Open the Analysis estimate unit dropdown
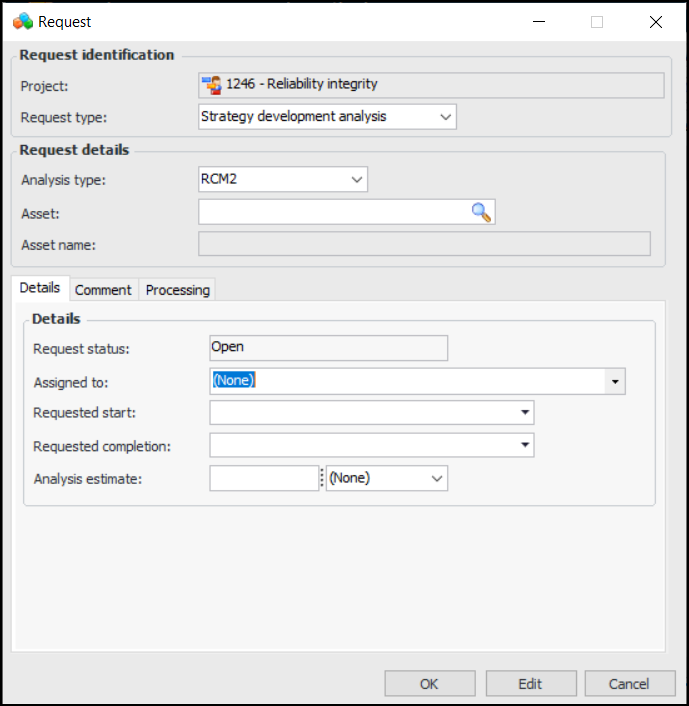The height and width of the screenshot is (706, 689). pyautogui.click(x=436, y=478)
